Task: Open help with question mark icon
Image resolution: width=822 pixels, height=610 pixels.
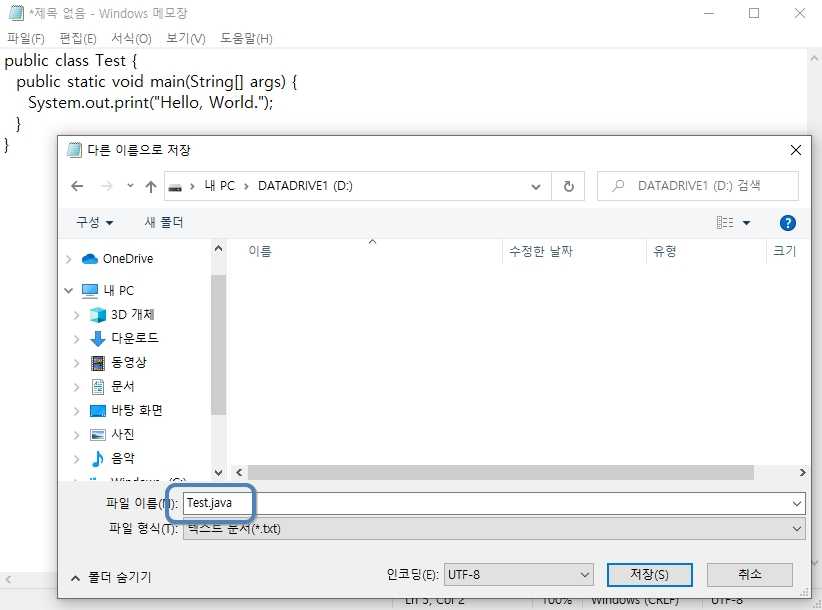Action: 787,223
